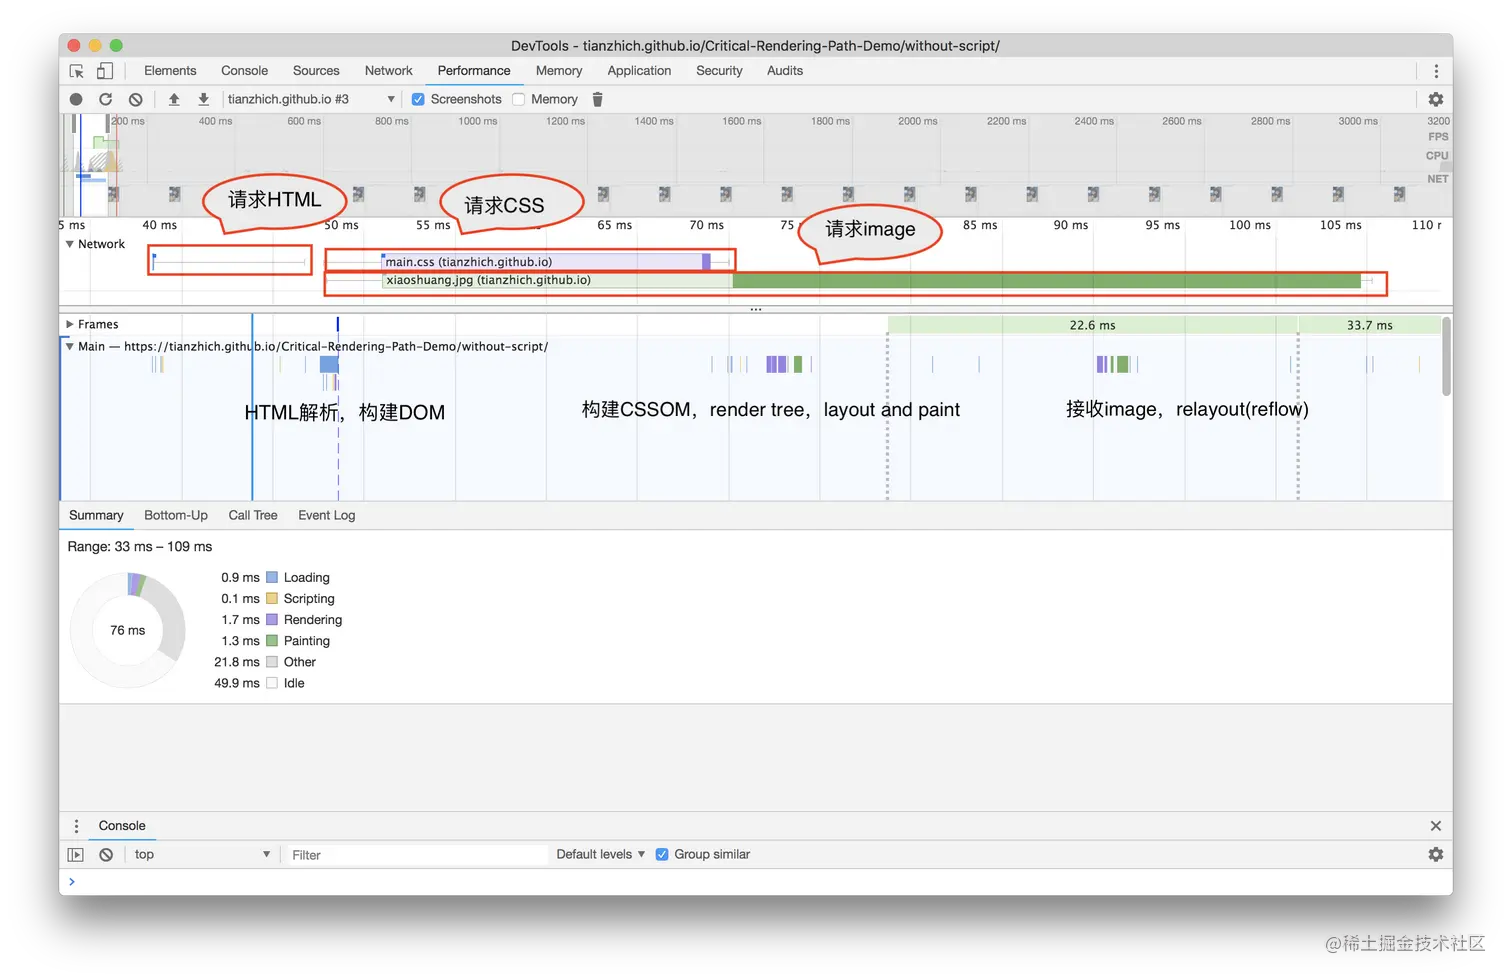Image resolution: width=1512 pixels, height=980 pixels.
Task: Click the 76 ms donut chart
Action: [128, 630]
